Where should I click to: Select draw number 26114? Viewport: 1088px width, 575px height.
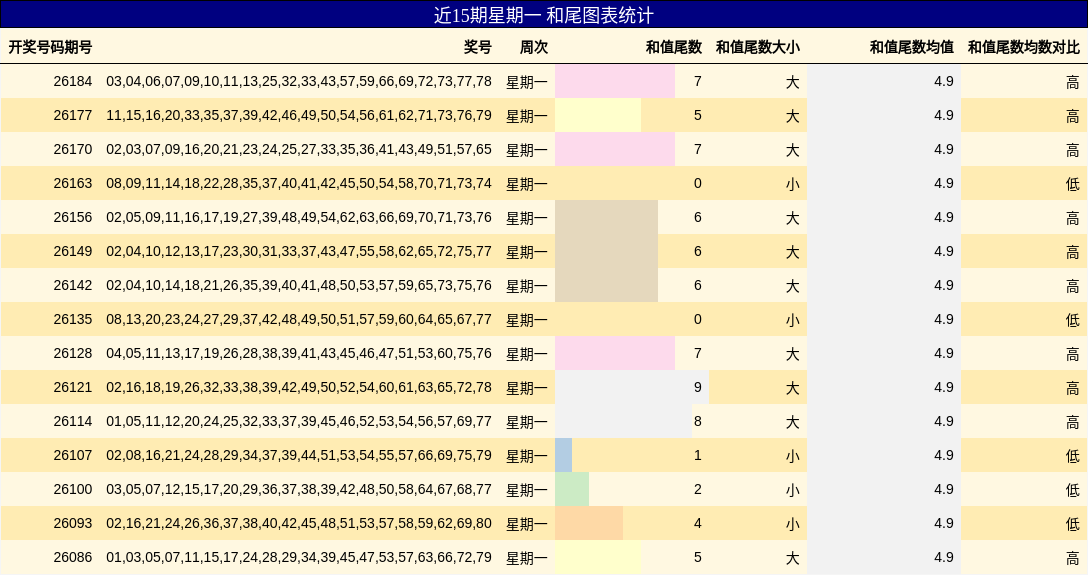pyautogui.click(x=73, y=421)
